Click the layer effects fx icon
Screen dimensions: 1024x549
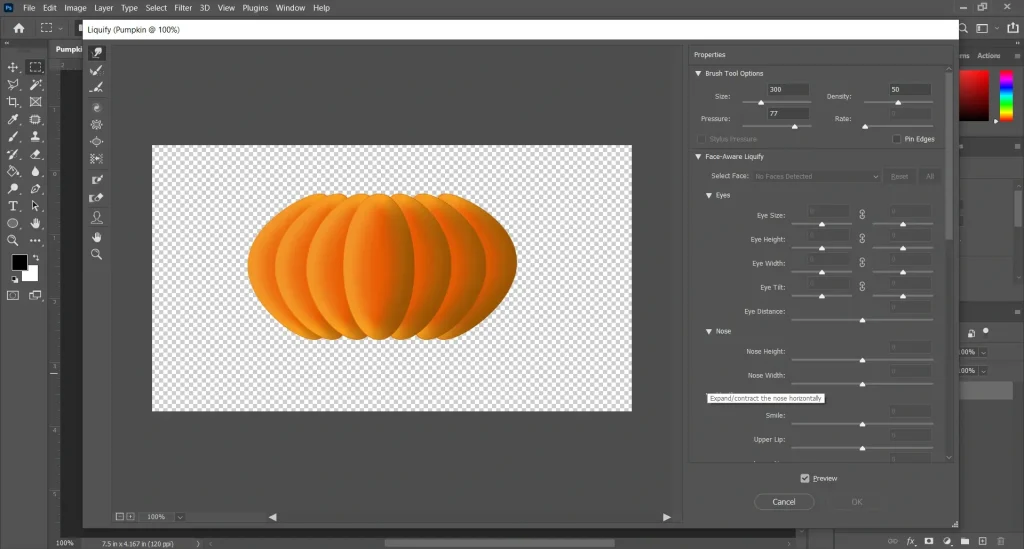pyautogui.click(x=910, y=541)
